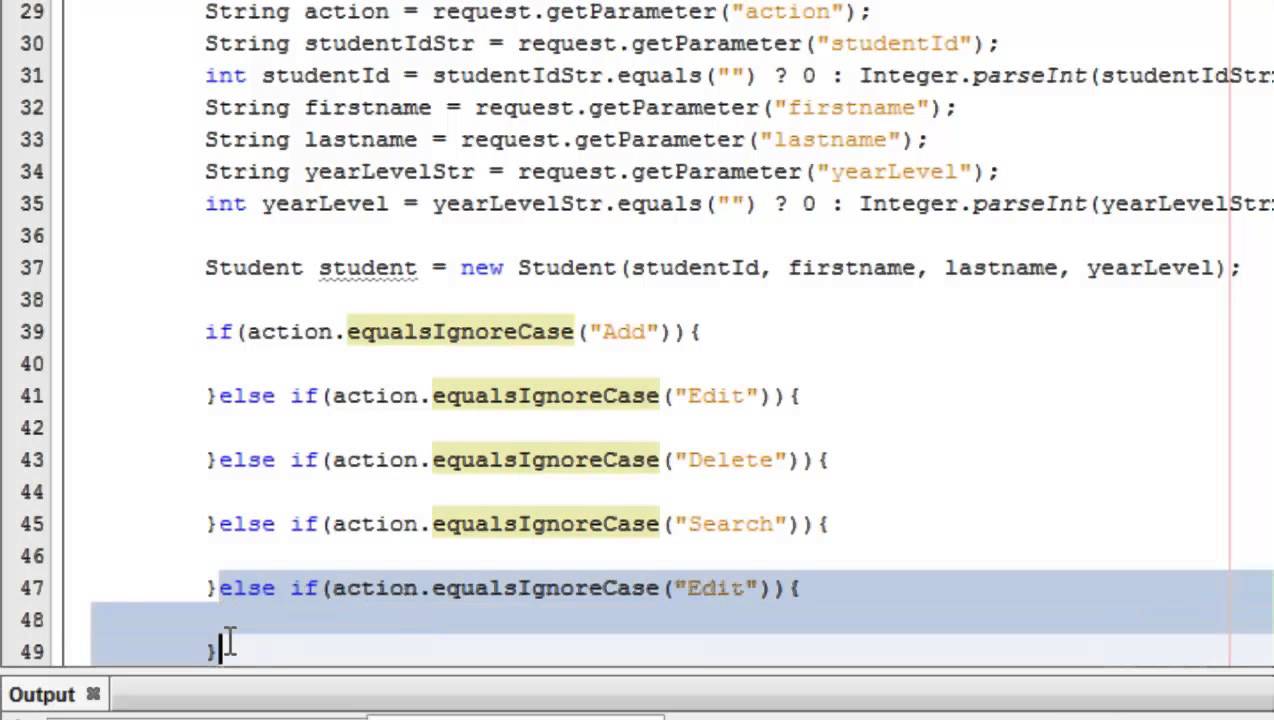Click highlighted equalsIgnoreCase on line 43
Image resolution: width=1274 pixels, height=720 pixels.
tap(546, 460)
